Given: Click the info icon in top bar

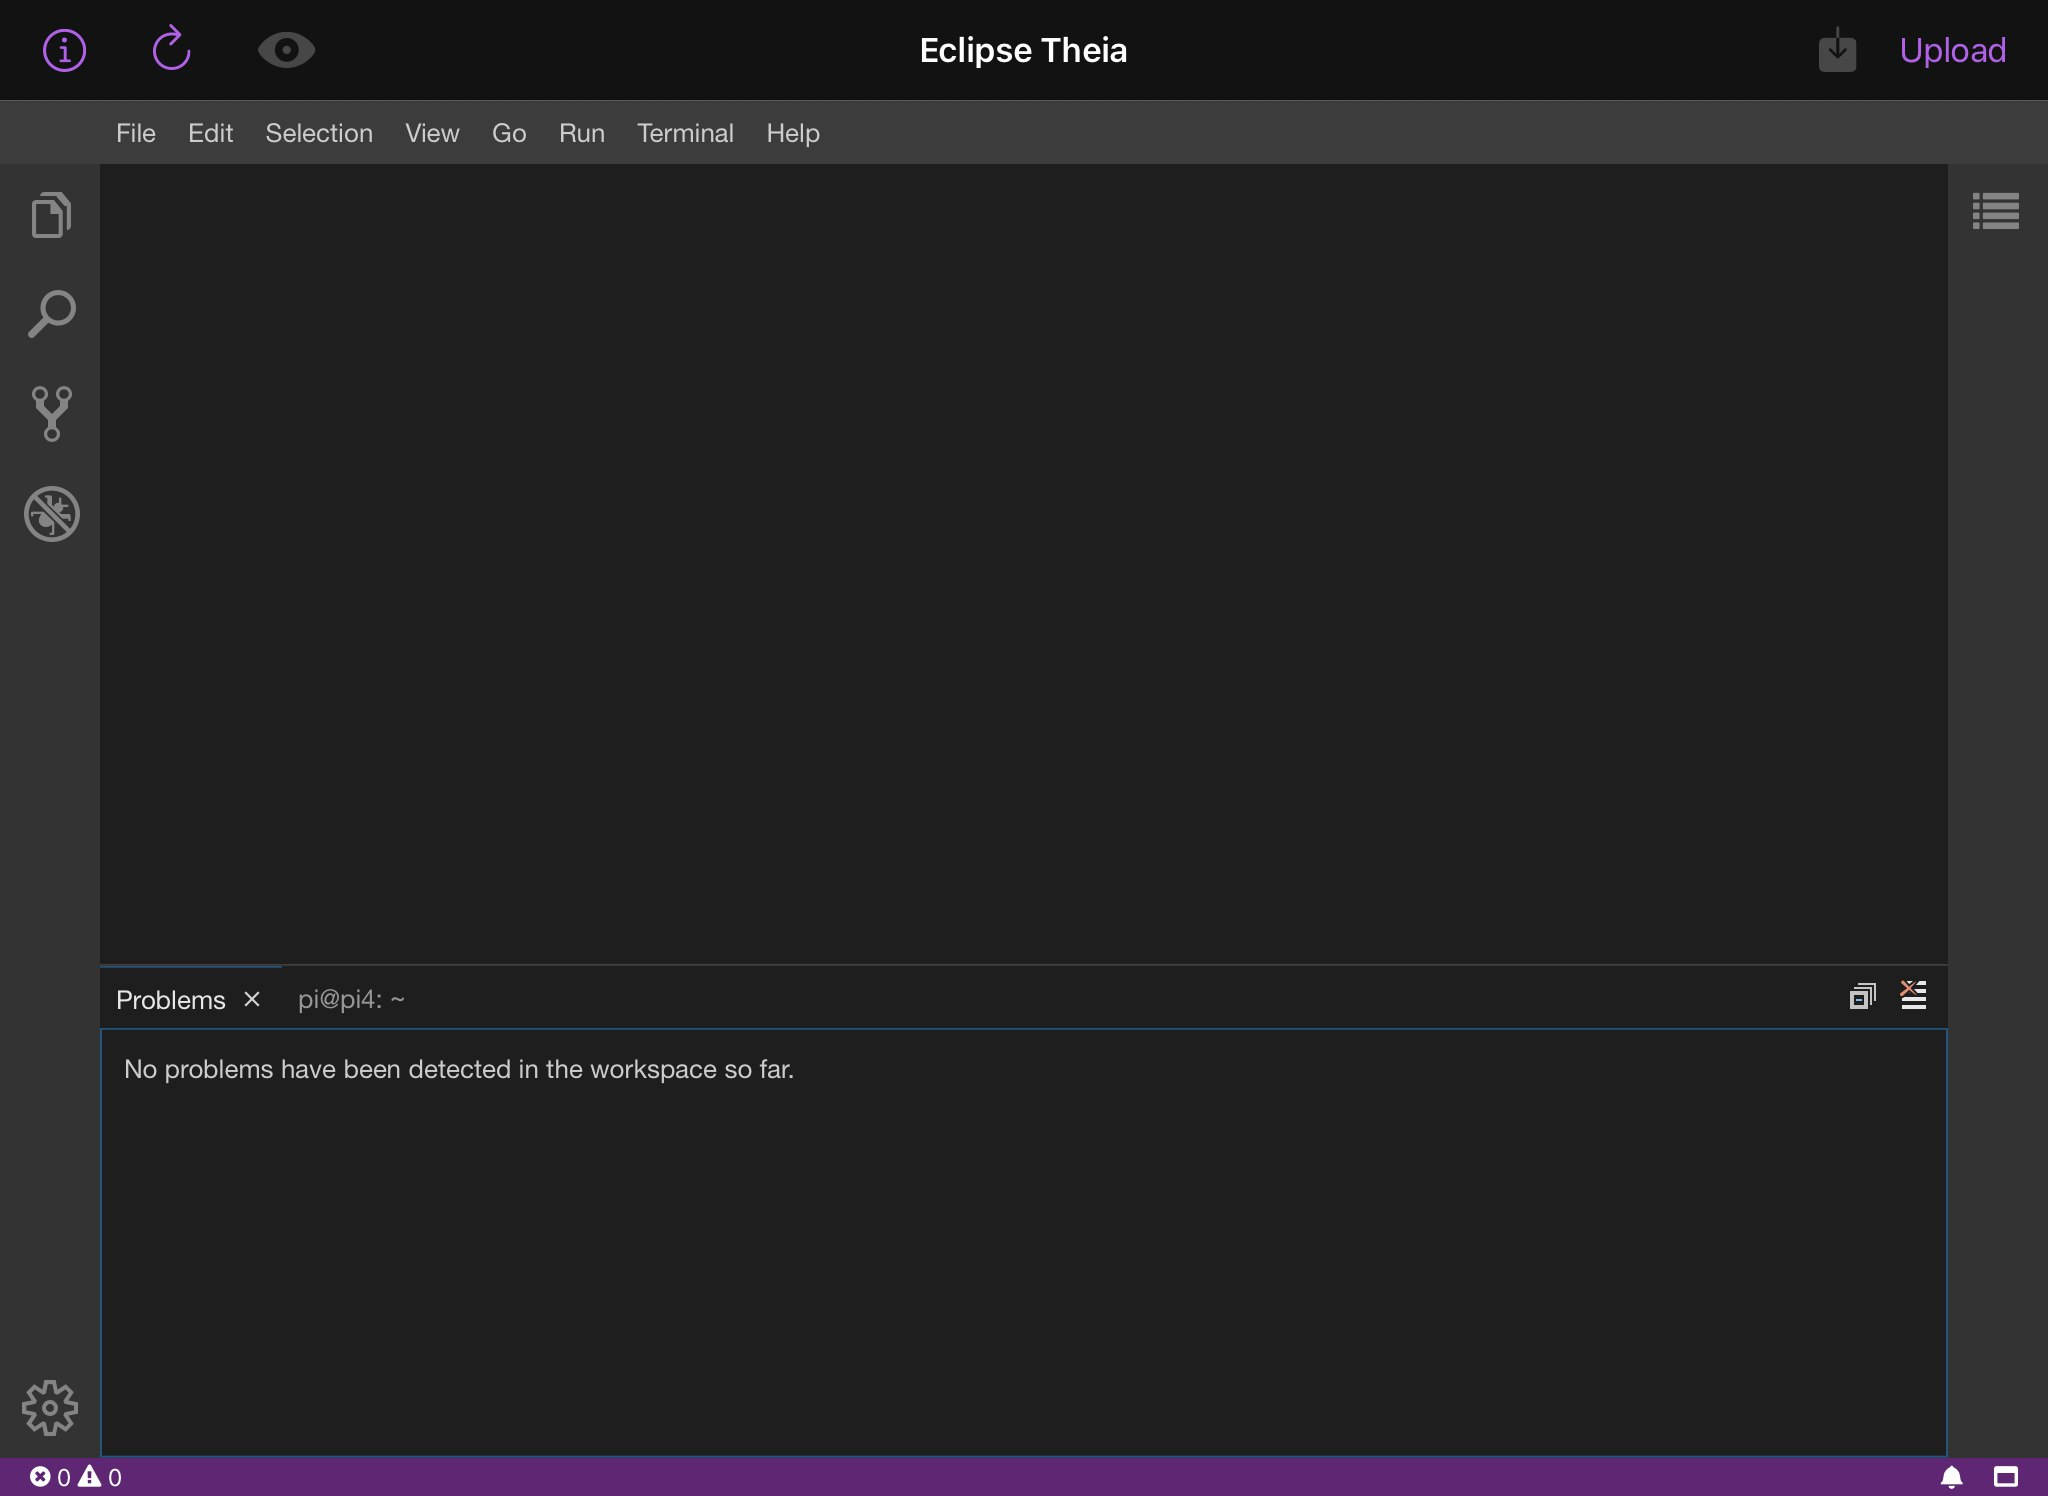Looking at the screenshot, I should click(x=64, y=50).
